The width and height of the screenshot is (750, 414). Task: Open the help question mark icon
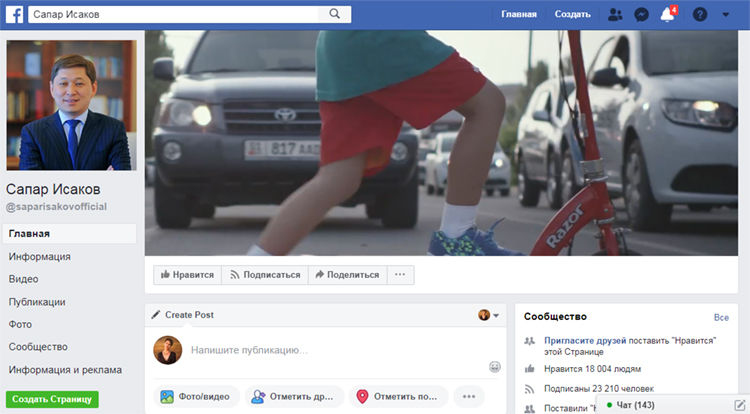click(700, 14)
